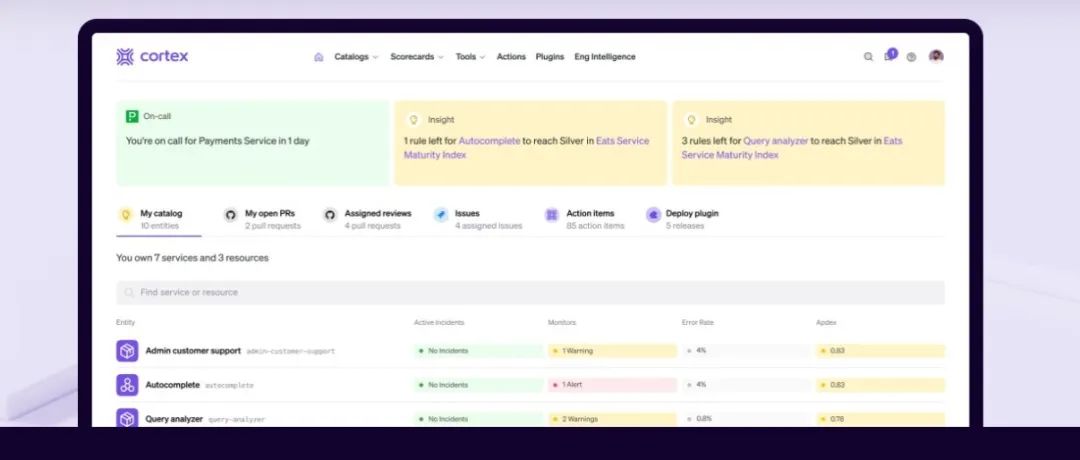The width and height of the screenshot is (1080, 460).
Task: Click the Query analyzer entity icon
Action: [x=127, y=417]
